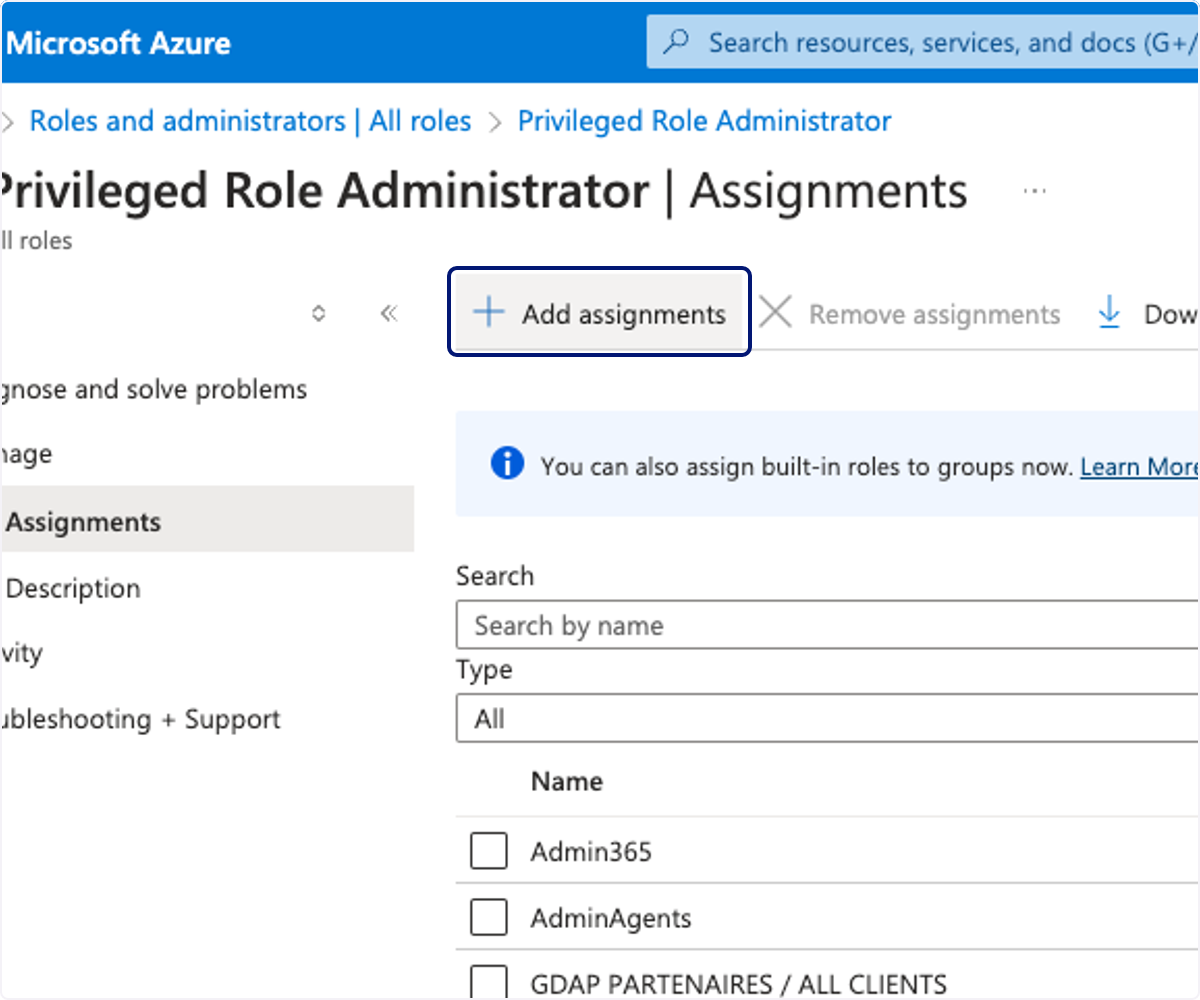Open Privileged Role Administrator breadcrumb link
Image resolution: width=1200 pixels, height=1000 pixels.
704,121
